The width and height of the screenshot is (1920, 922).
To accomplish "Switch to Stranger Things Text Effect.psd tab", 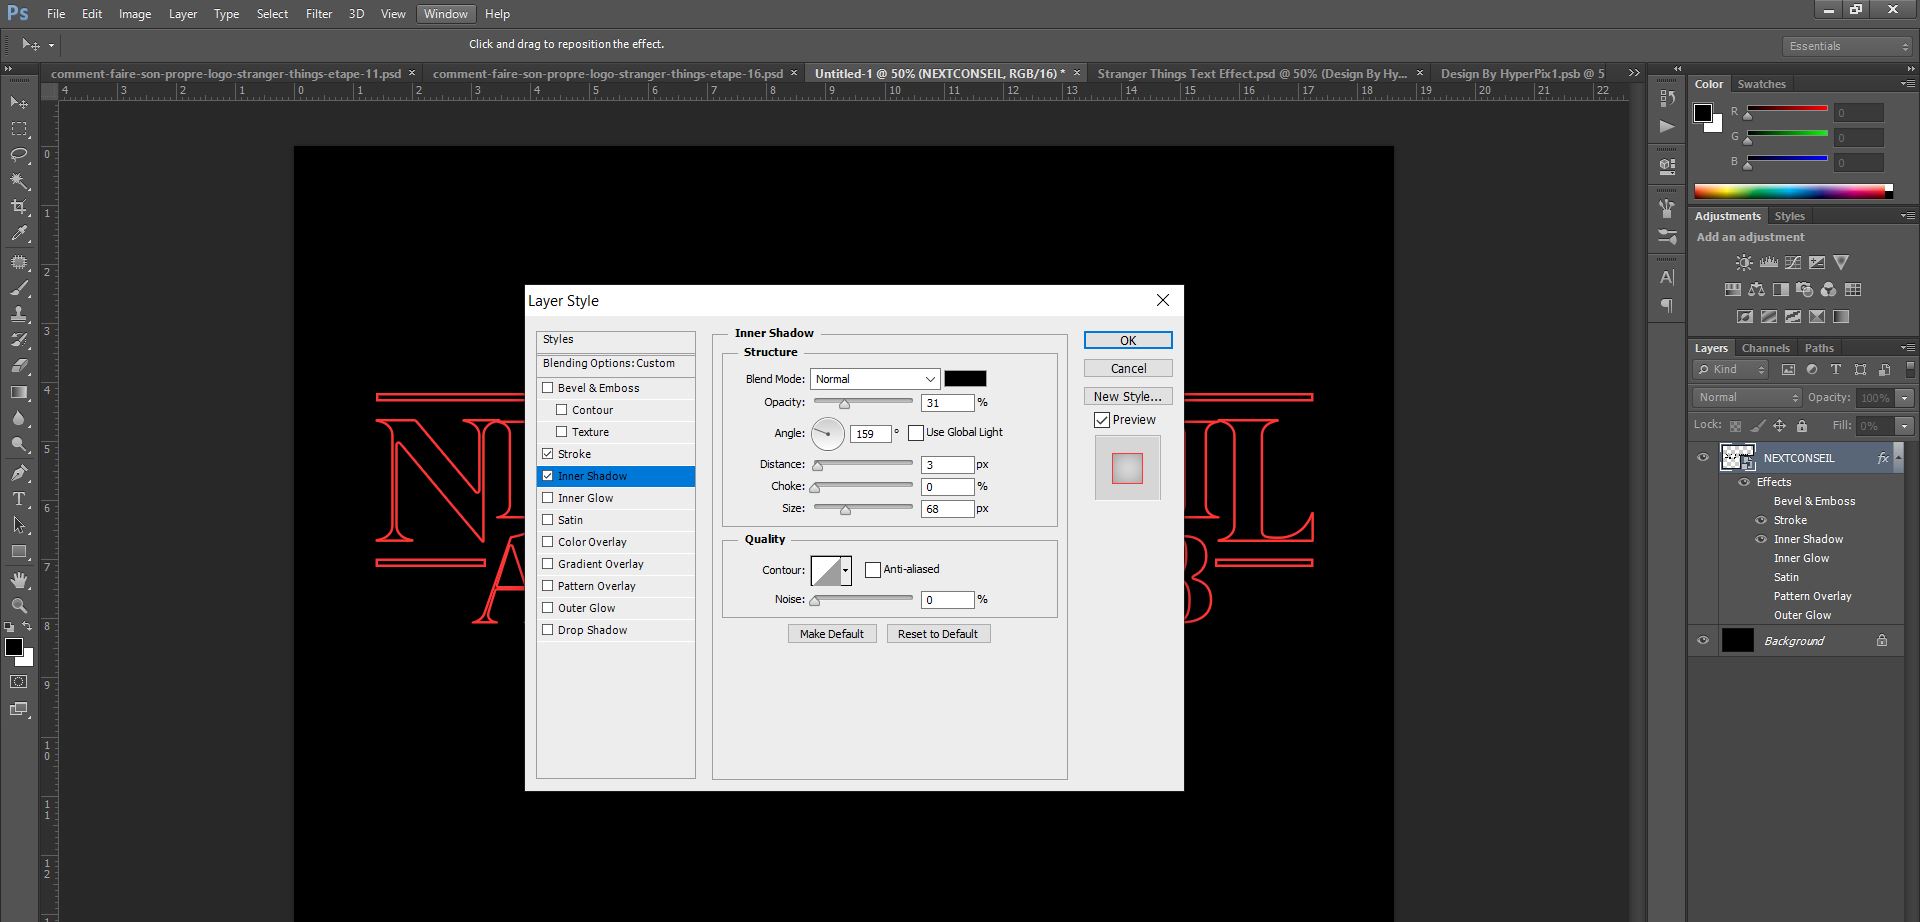I will tap(1252, 73).
